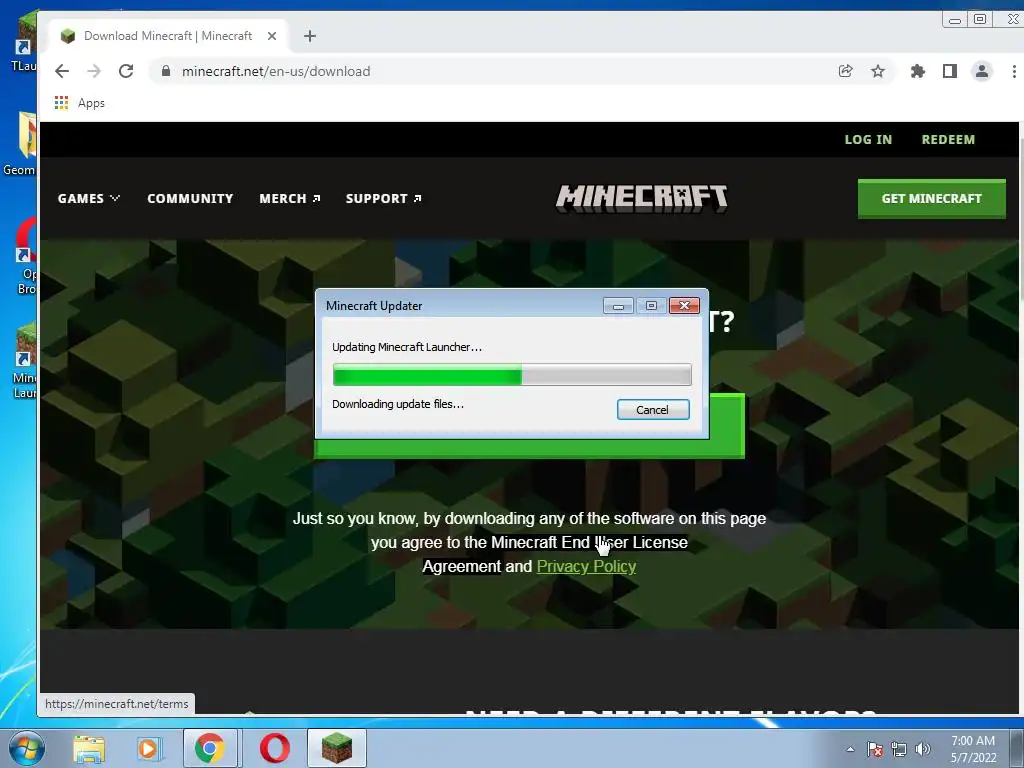Launch Windows Media Player from the taskbar
Viewport: 1024px width, 768px height.
pyautogui.click(x=149, y=748)
